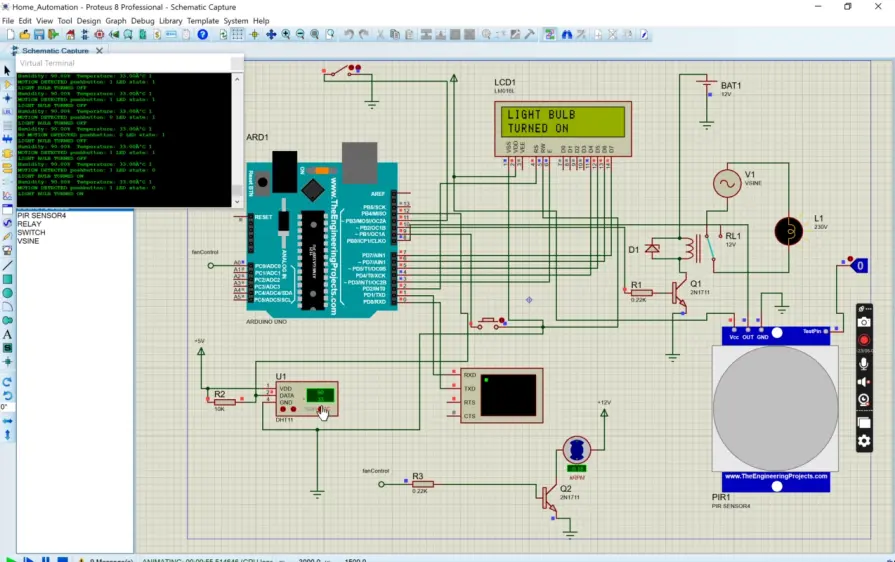Click Virtual Terminal scrollbar down arrow
The width and height of the screenshot is (895, 562).
(x=237, y=201)
